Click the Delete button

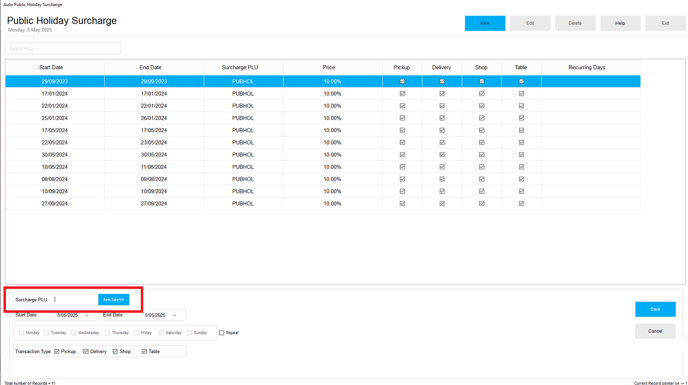point(575,23)
